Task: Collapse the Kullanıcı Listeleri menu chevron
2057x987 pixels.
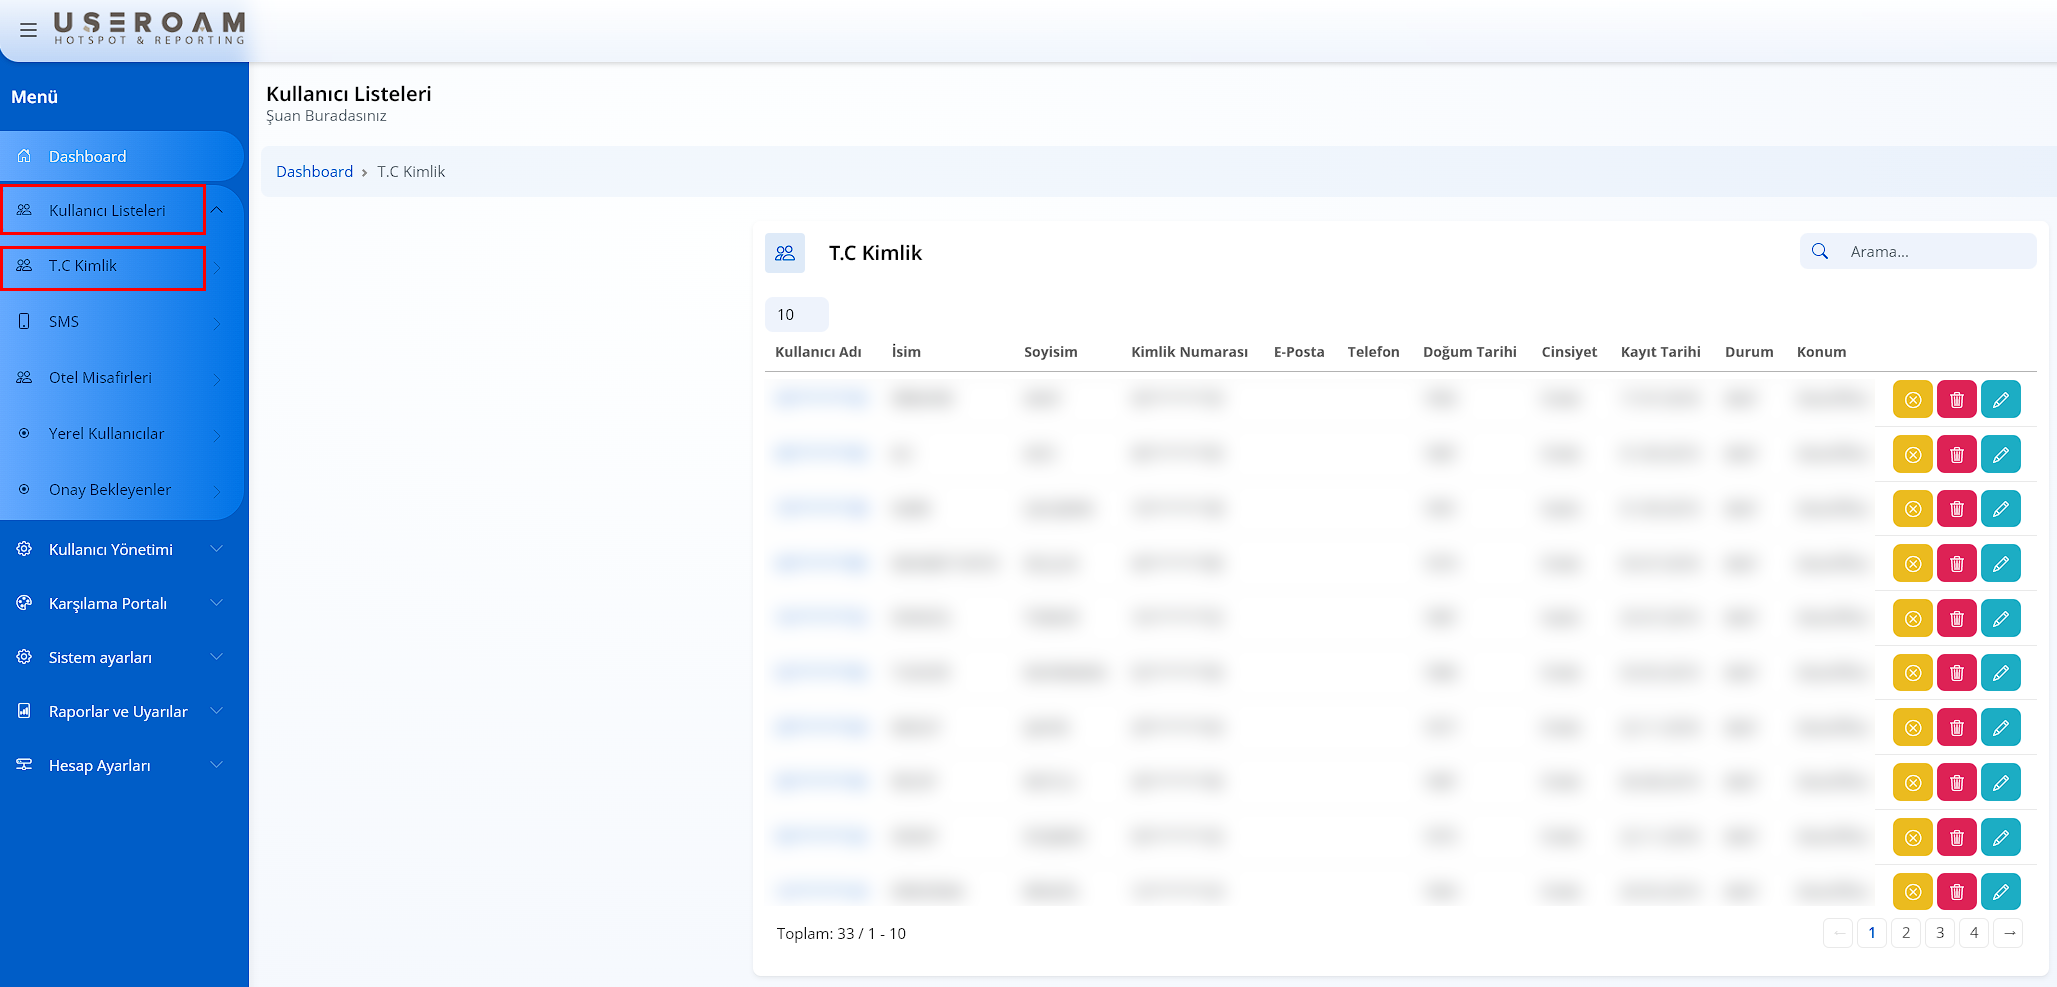Action: 217,210
